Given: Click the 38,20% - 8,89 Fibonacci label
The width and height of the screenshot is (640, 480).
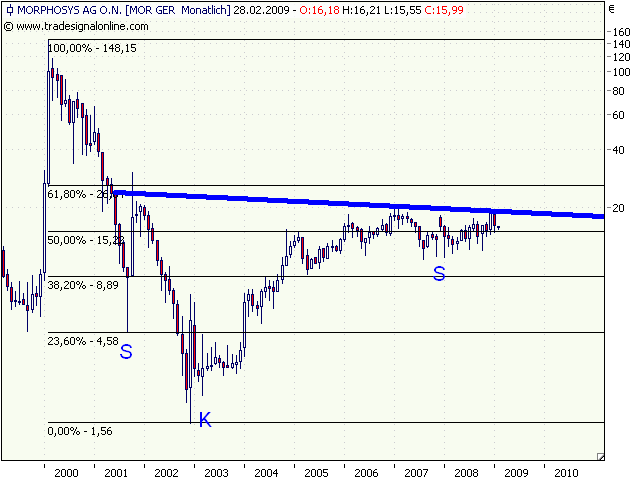Looking at the screenshot, I should tap(83, 285).
